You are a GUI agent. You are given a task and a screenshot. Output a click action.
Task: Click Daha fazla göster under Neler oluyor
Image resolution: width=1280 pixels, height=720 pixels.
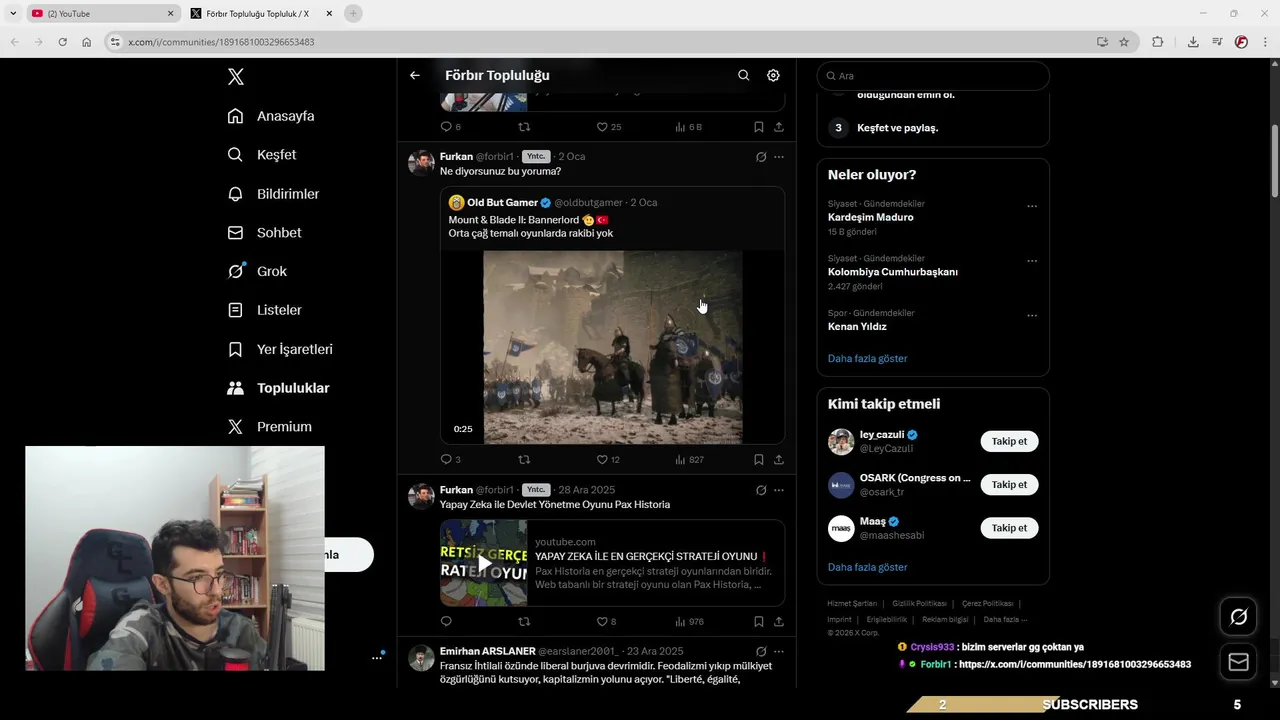867,358
